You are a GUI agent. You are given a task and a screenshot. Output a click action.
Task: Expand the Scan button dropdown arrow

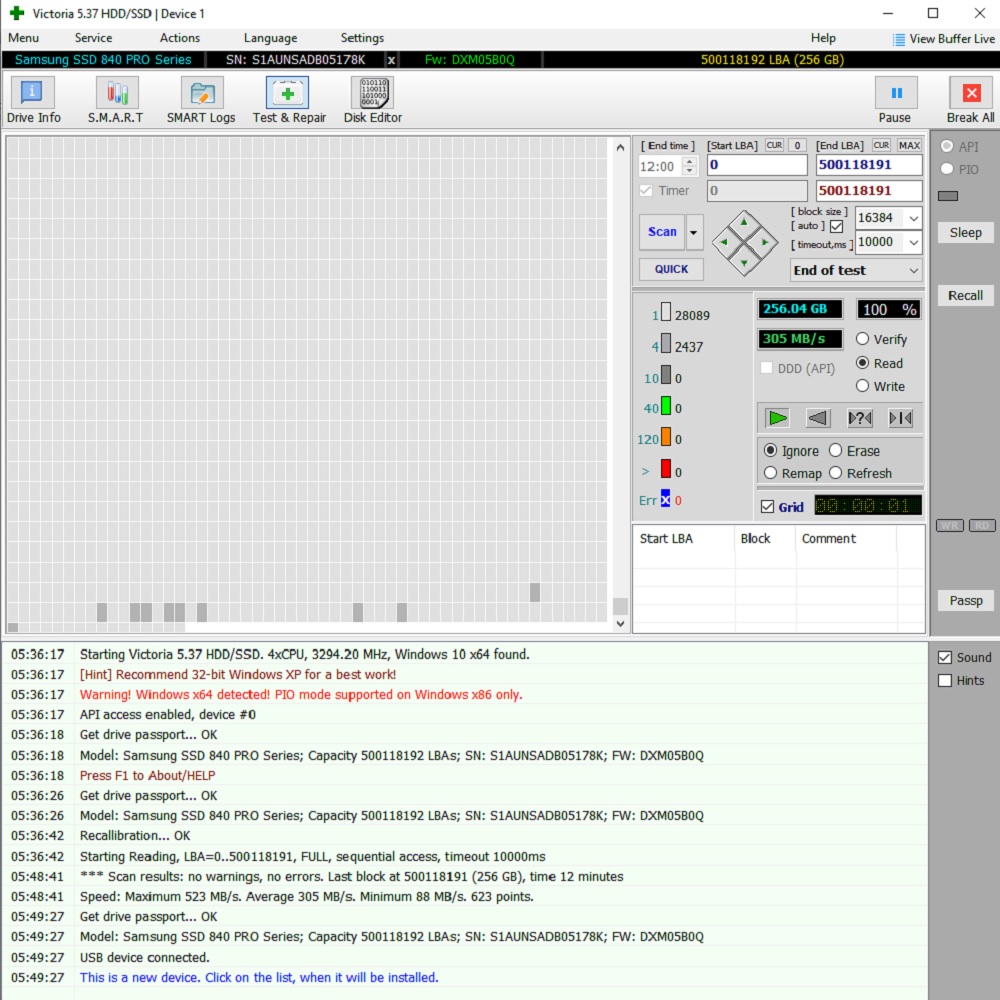pos(694,232)
